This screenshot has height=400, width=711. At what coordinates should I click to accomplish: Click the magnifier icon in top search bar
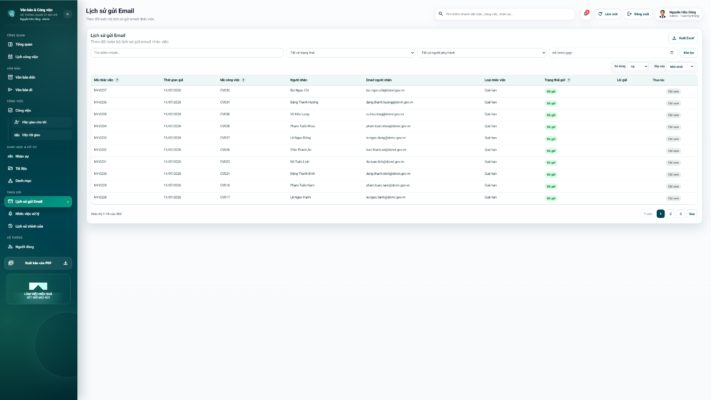point(440,14)
